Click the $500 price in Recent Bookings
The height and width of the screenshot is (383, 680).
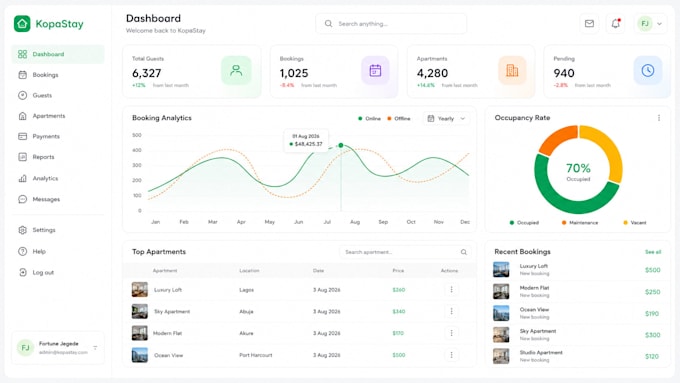pyautogui.click(x=653, y=270)
